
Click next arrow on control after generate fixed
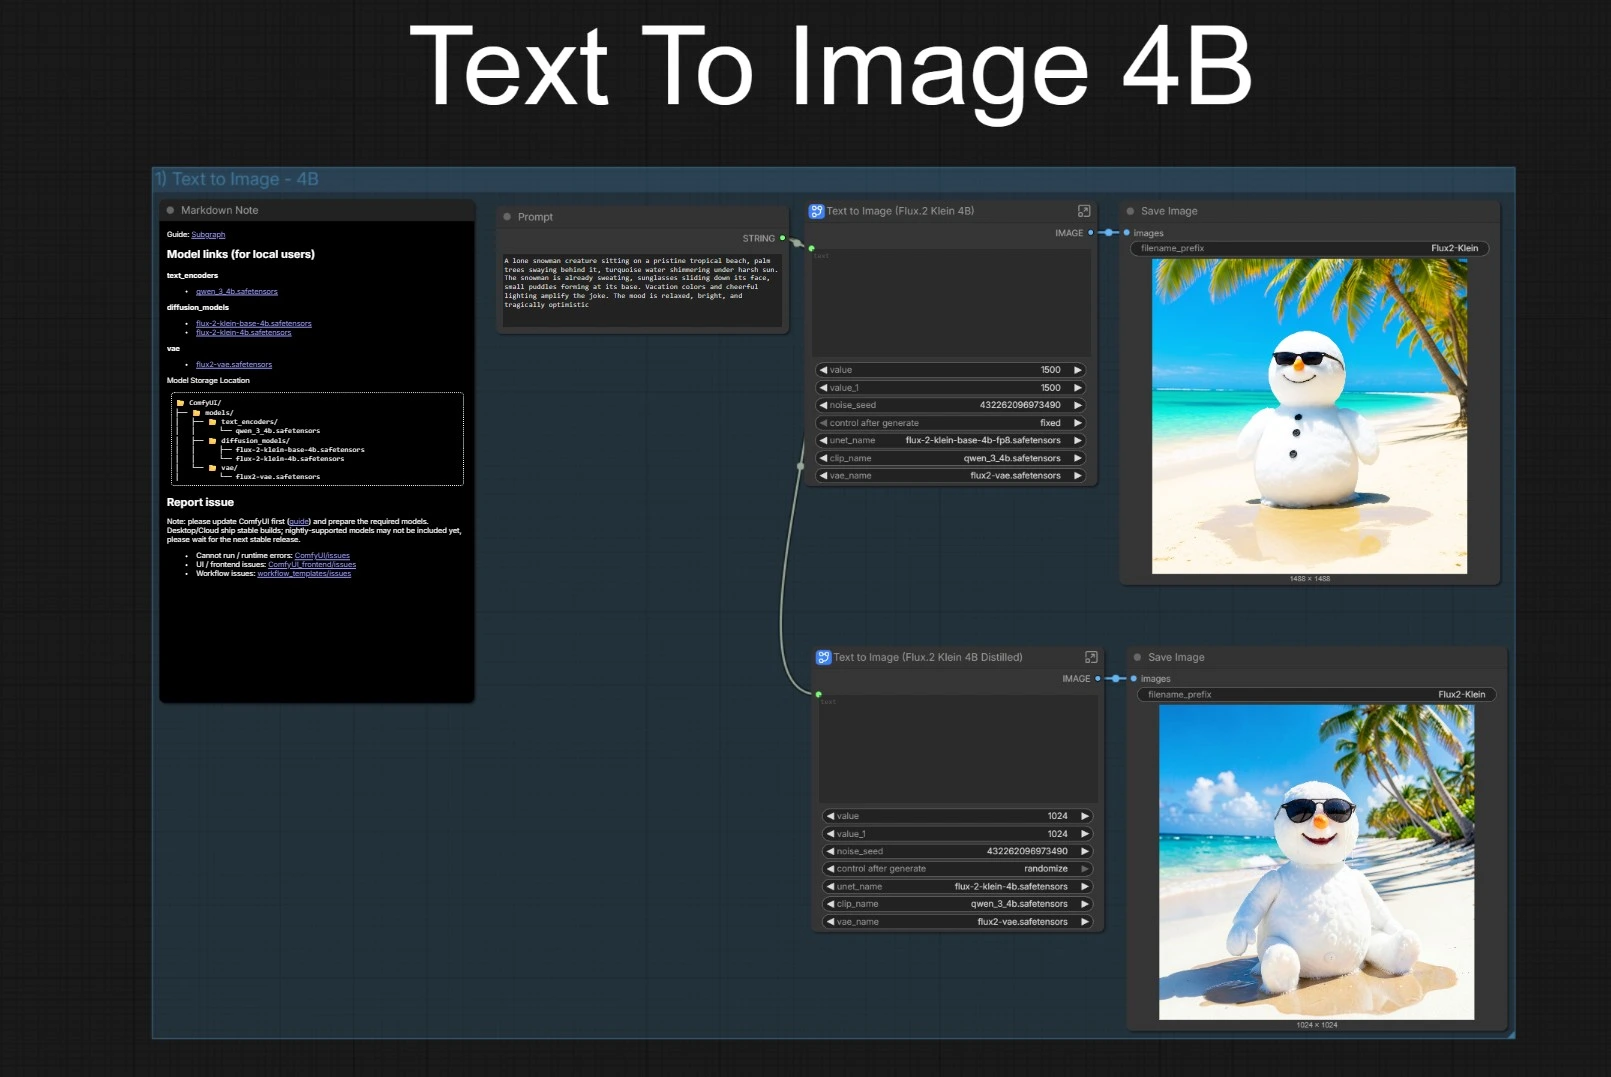pos(1078,423)
